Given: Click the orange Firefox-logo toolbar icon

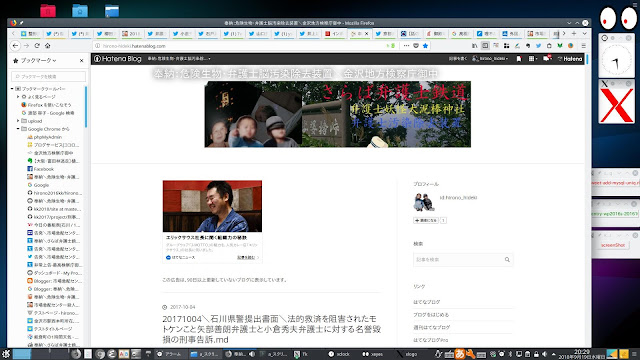Looking at the screenshot, I should point(571,46).
